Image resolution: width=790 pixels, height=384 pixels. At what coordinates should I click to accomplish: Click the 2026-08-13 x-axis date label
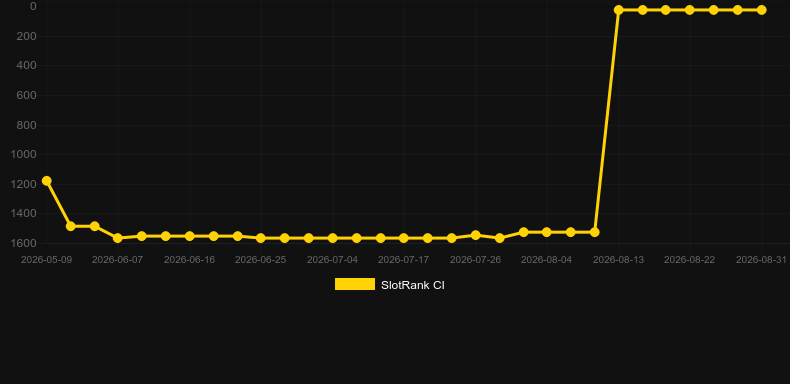click(x=618, y=260)
